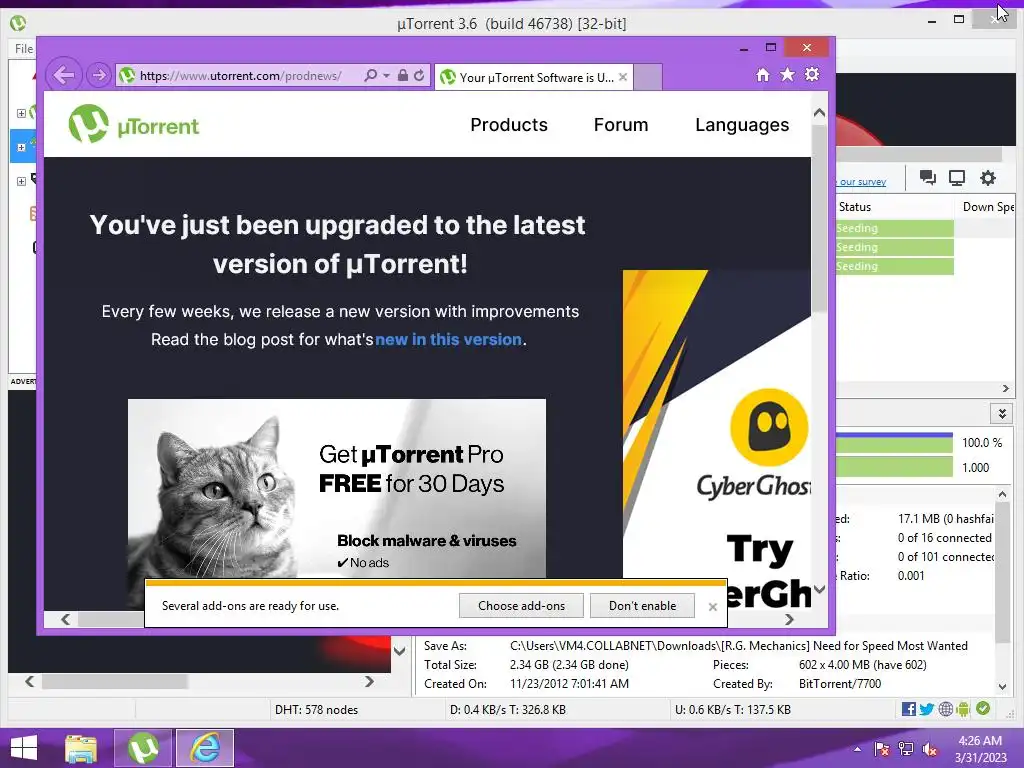Viewport: 1024px width, 768px height.
Task: Click browser horizontal scroll right arrow
Action: (x=790, y=619)
